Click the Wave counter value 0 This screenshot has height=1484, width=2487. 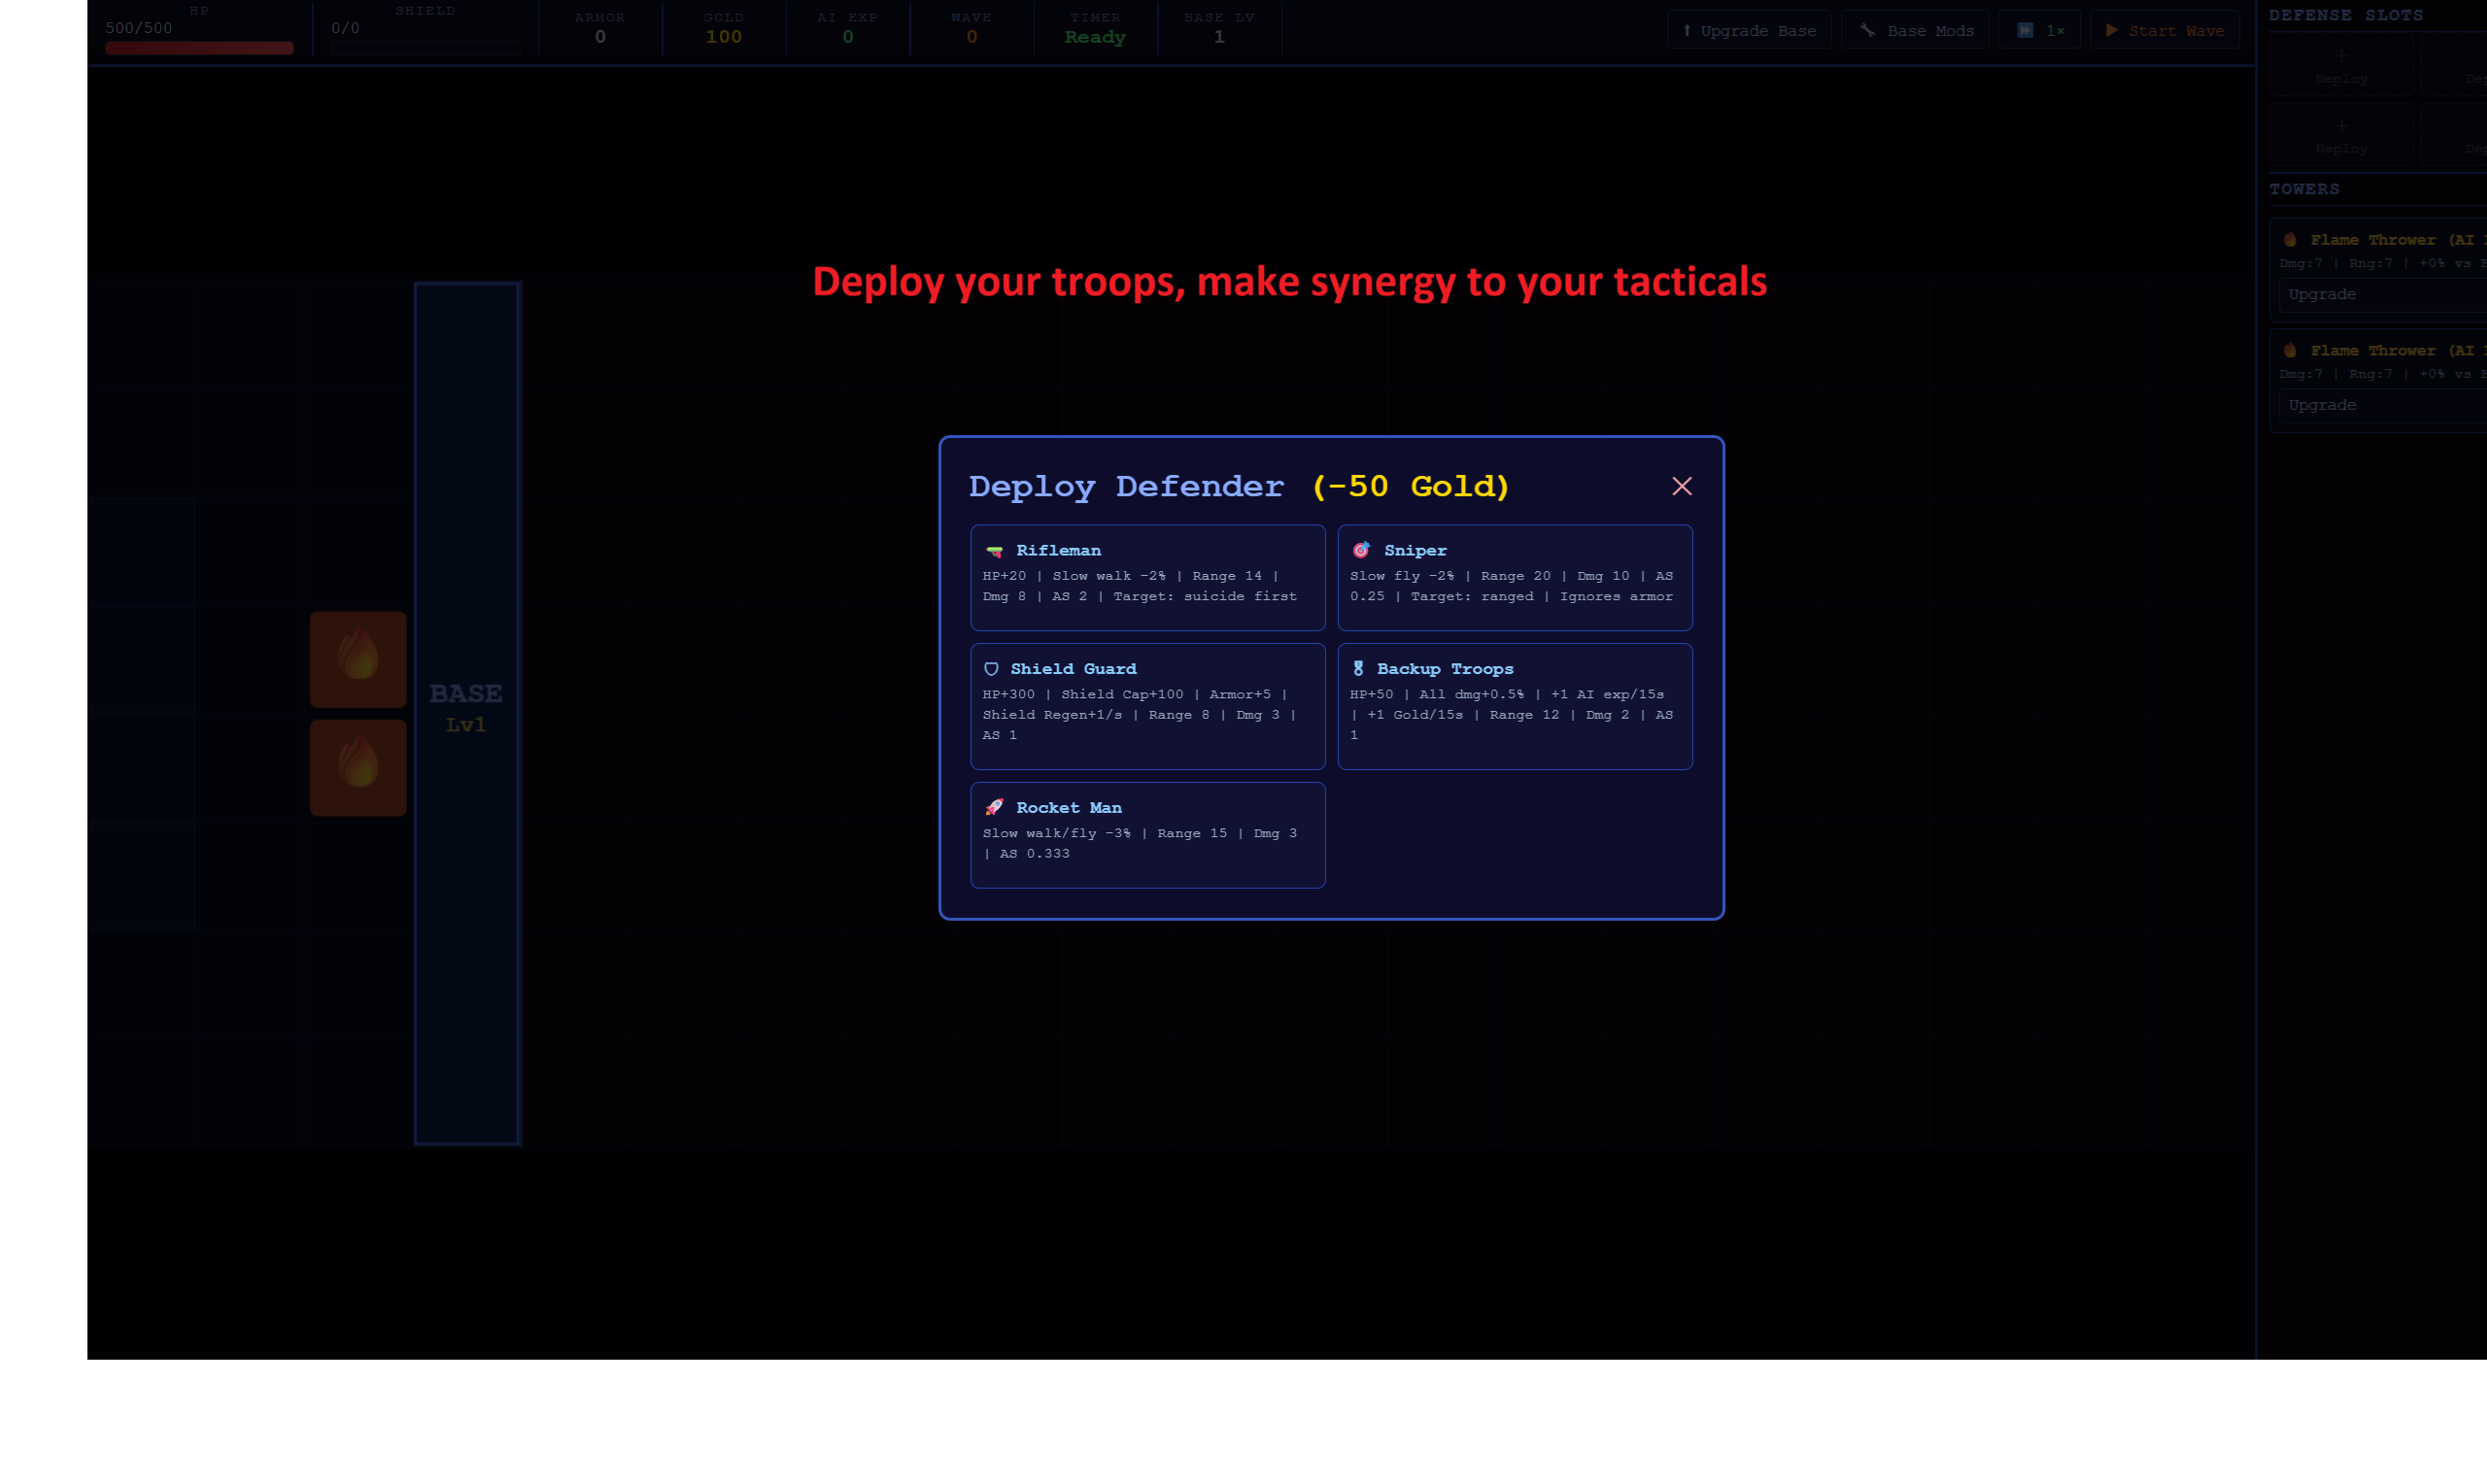point(971,37)
